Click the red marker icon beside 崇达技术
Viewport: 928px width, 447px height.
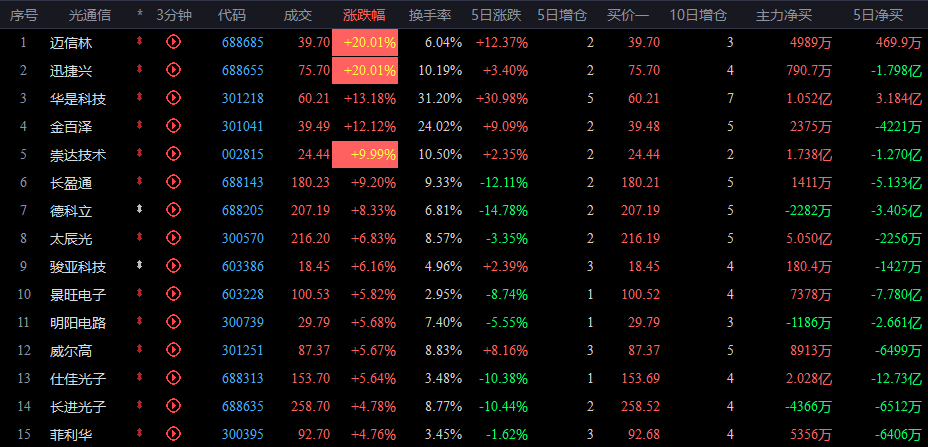click(140, 153)
